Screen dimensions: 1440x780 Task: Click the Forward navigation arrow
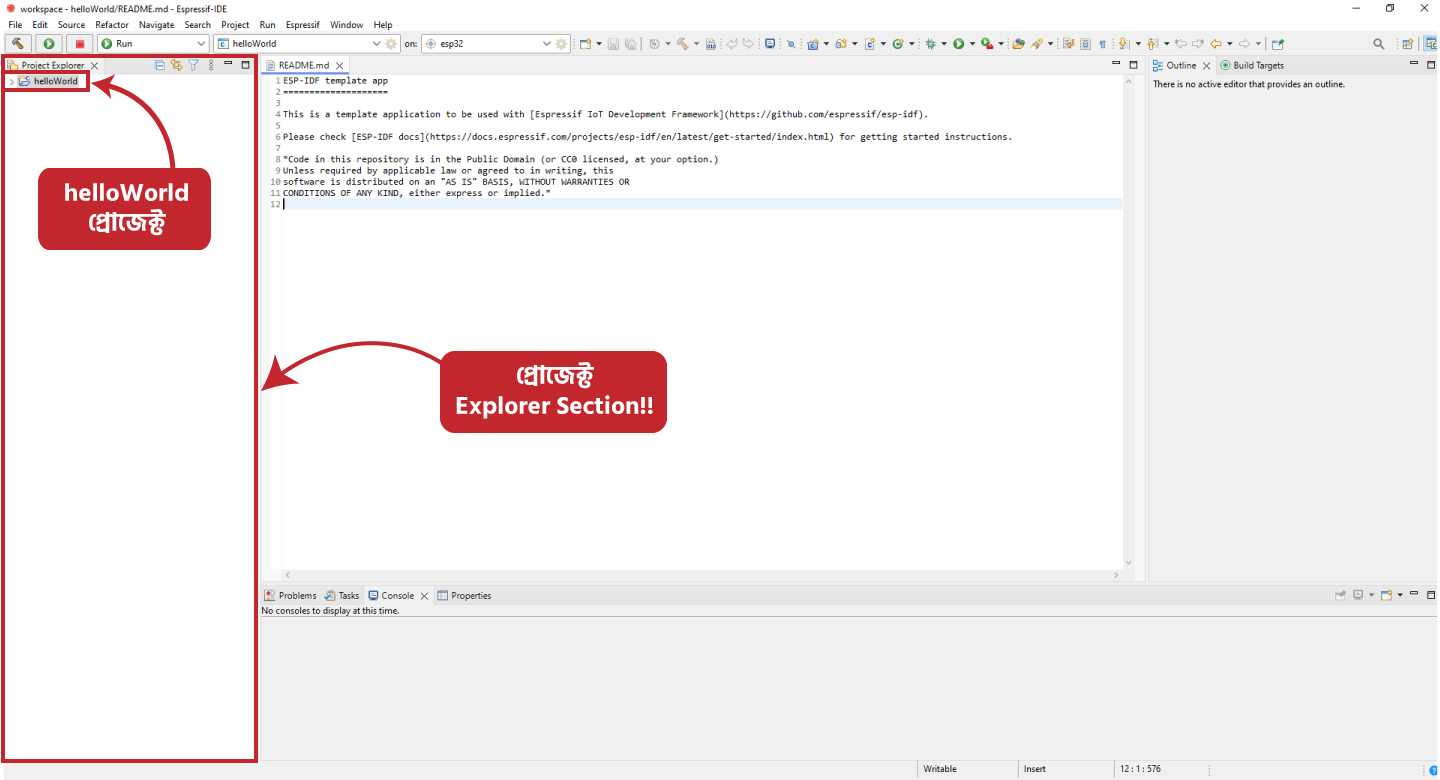(1244, 44)
